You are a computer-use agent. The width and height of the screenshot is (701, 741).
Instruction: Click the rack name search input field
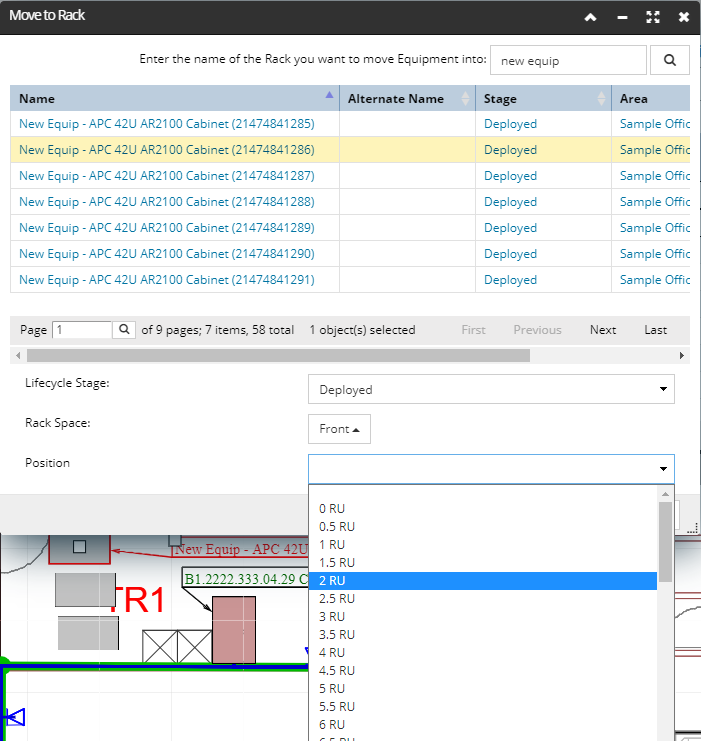click(568, 60)
